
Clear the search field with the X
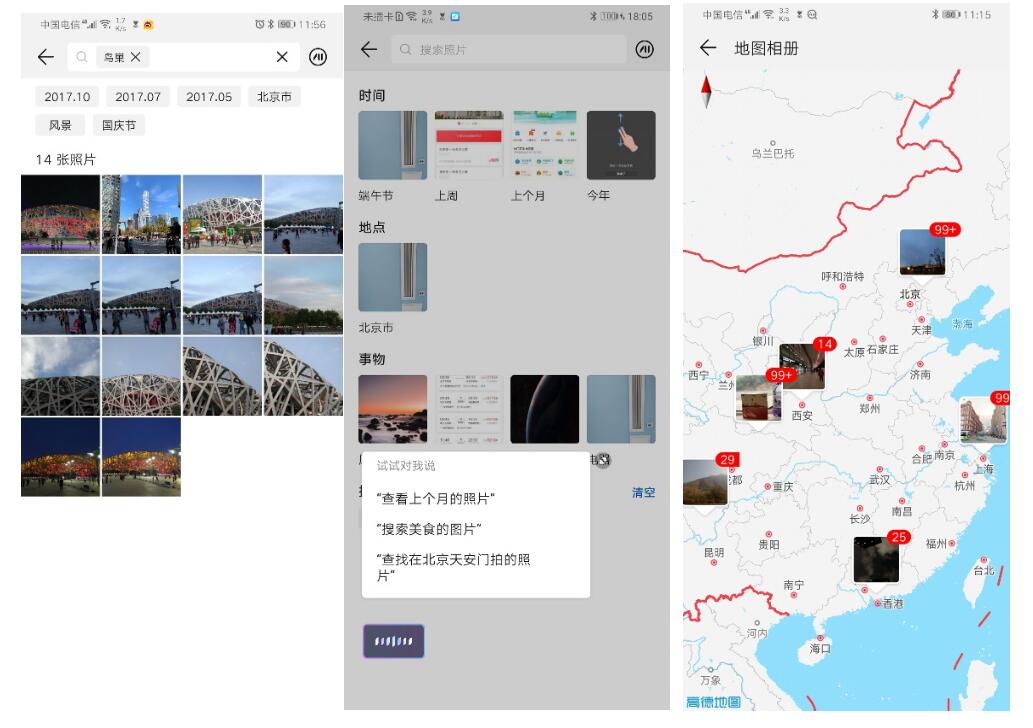(x=282, y=57)
